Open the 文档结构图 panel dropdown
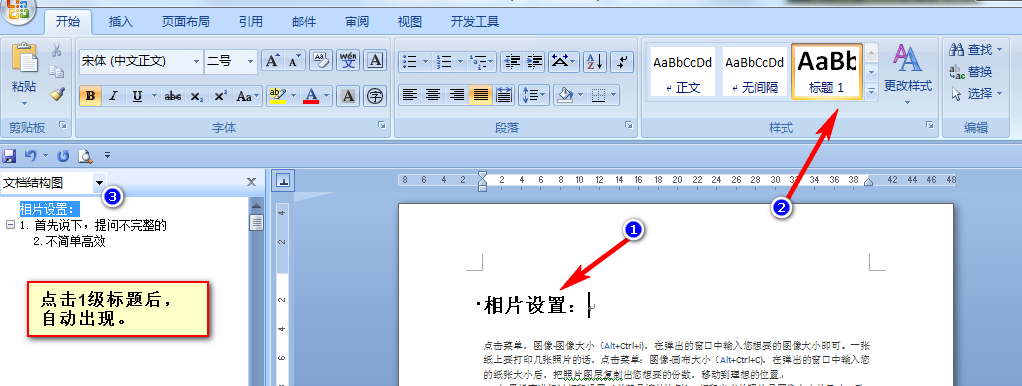The width and height of the screenshot is (1022, 386). (99, 183)
